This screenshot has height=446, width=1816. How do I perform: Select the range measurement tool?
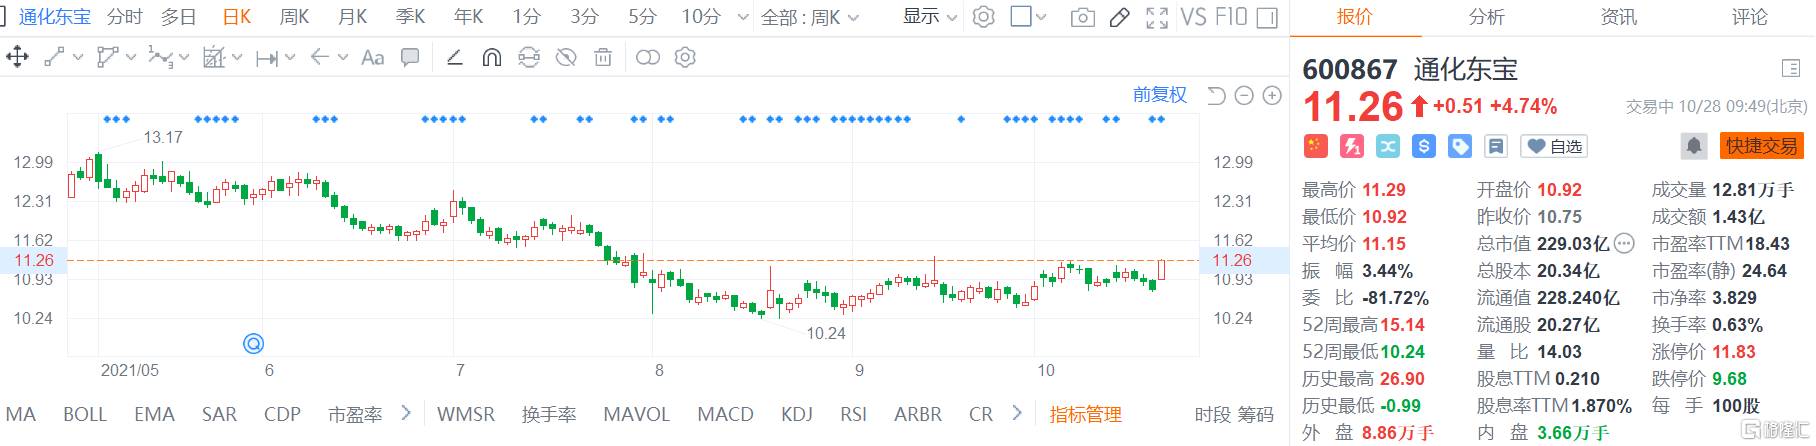pyautogui.click(x=267, y=58)
